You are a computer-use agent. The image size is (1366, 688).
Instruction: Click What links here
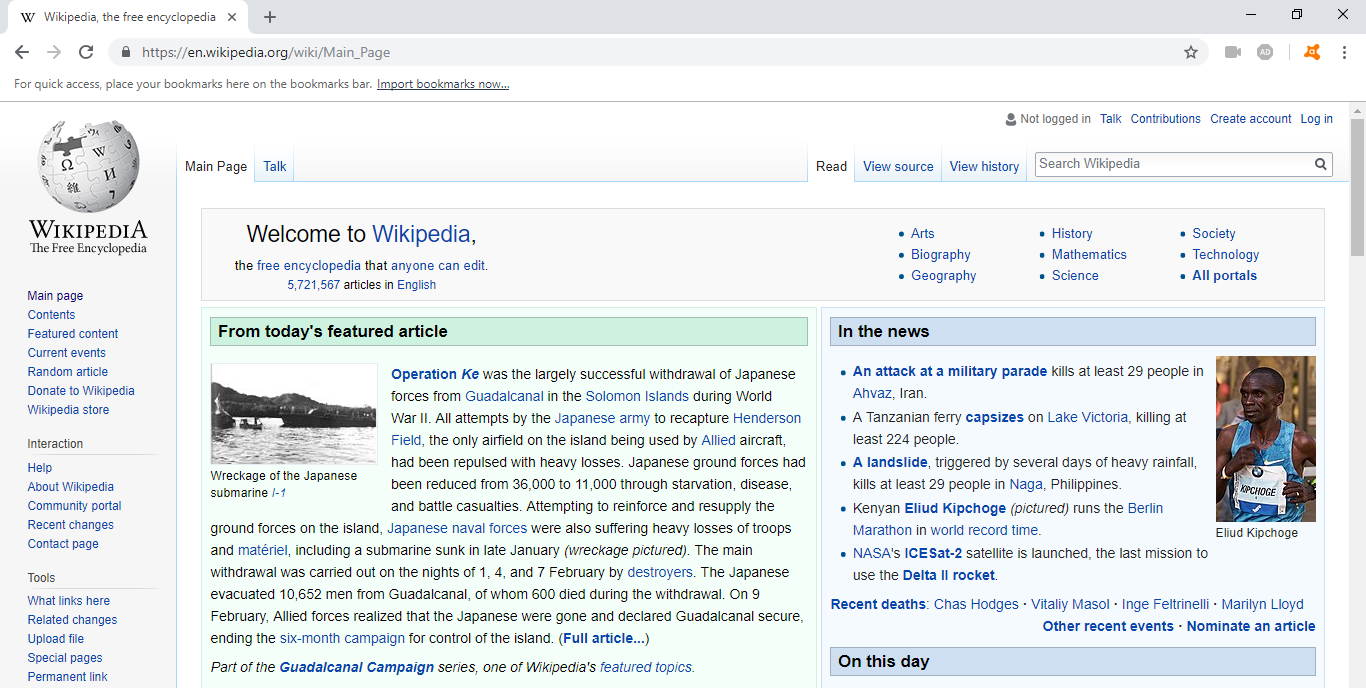click(x=69, y=601)
